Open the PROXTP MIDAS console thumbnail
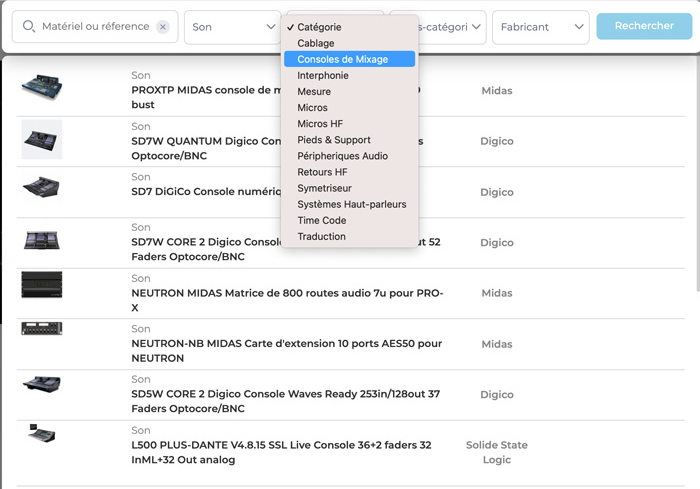Screen dimensions: 700x489 (x=42, y=87)
